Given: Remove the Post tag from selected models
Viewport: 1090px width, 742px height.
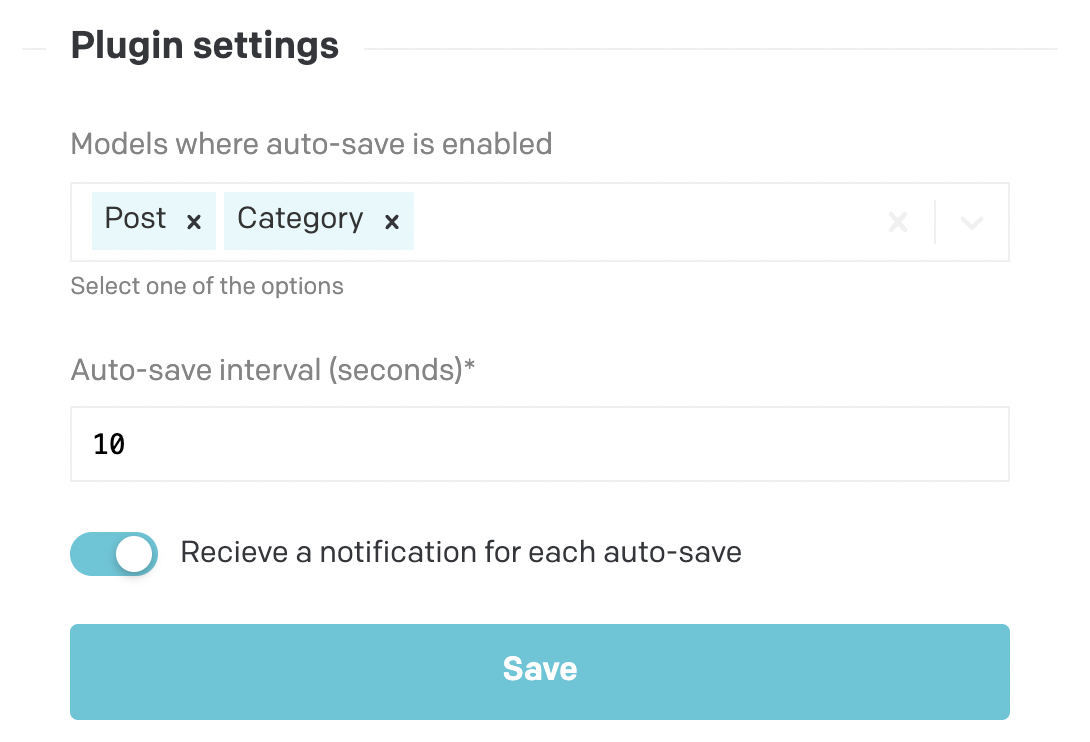Looking at the screenshot, I should [x=194, y=222].
